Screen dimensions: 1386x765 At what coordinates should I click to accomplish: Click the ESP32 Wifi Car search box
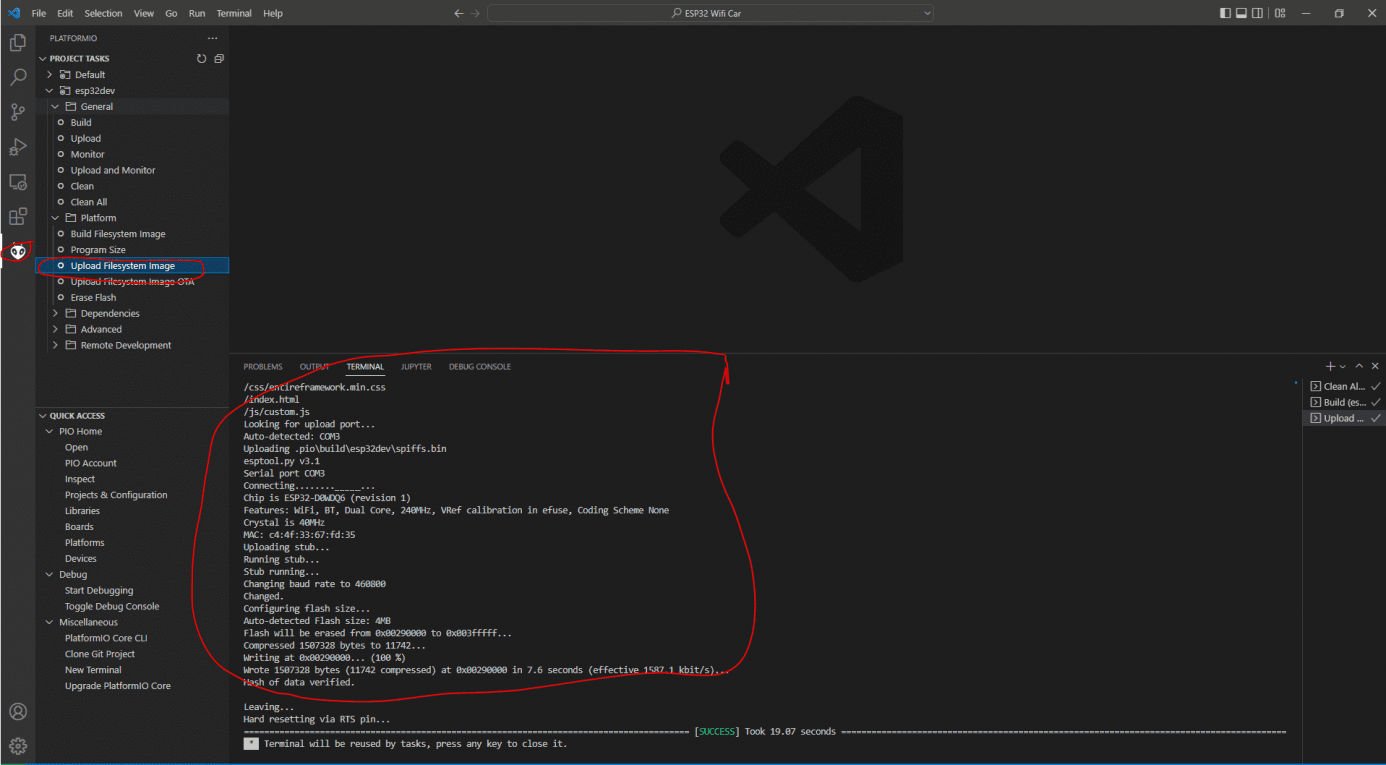coord(710,13)
